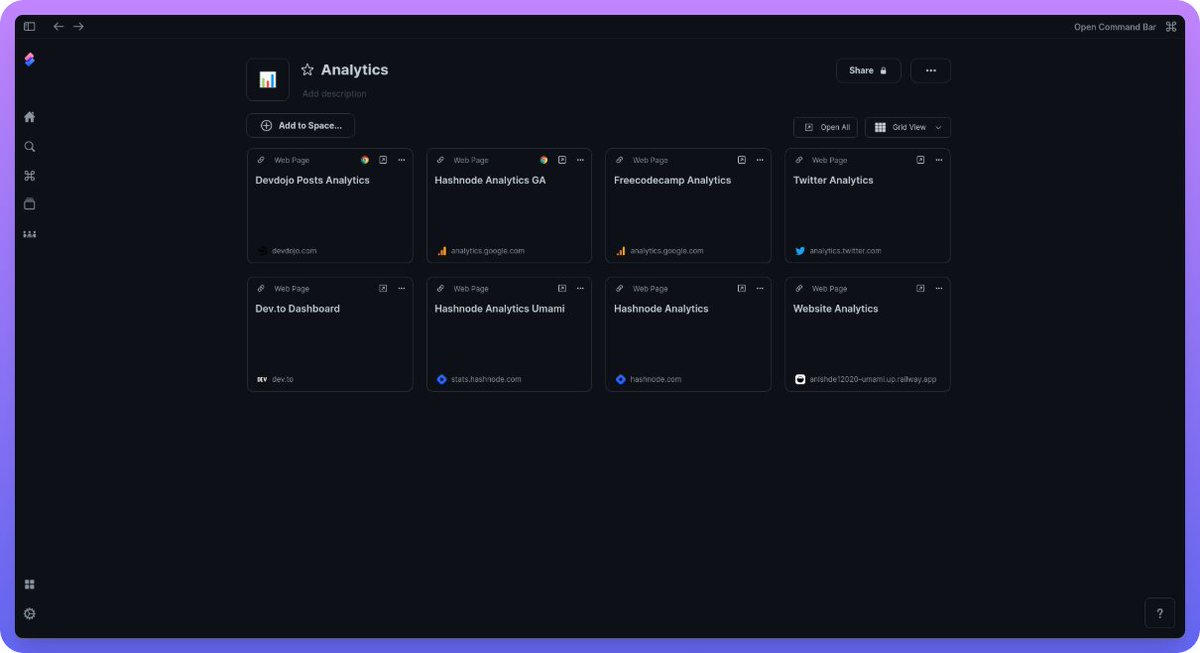1200x653 pixels.
Task: Open Twitter Analytics external link icon
Action: tap(921, 160)
